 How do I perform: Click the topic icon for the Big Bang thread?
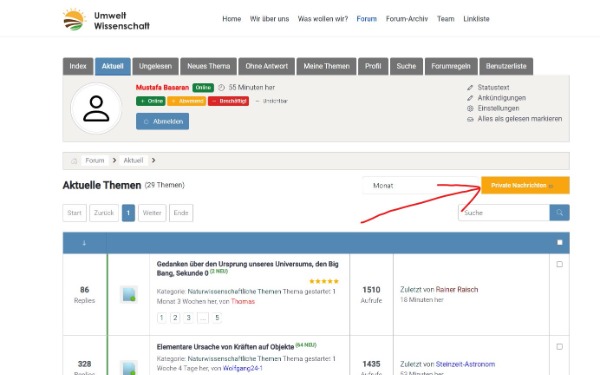[x=129, y=294]
